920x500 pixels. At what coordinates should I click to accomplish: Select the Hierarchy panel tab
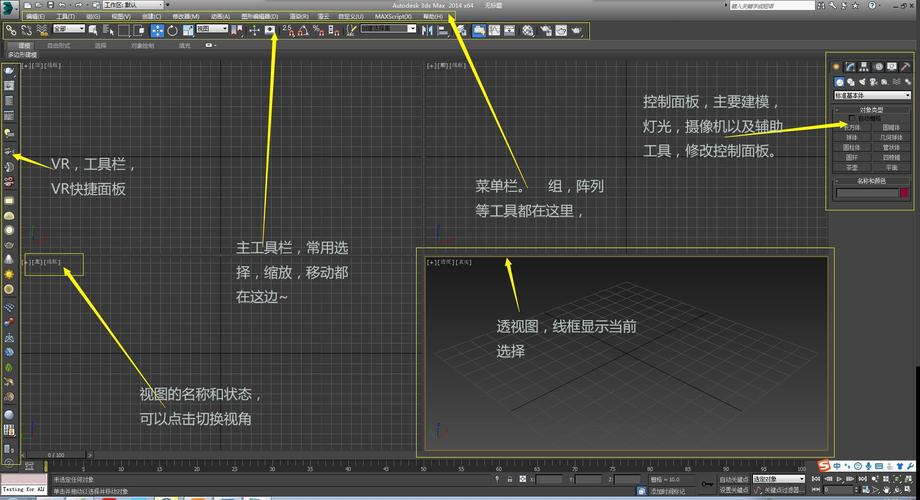863,66
